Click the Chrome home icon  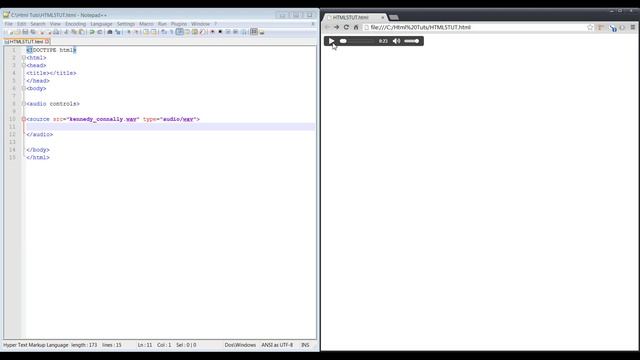coord(356,27)
